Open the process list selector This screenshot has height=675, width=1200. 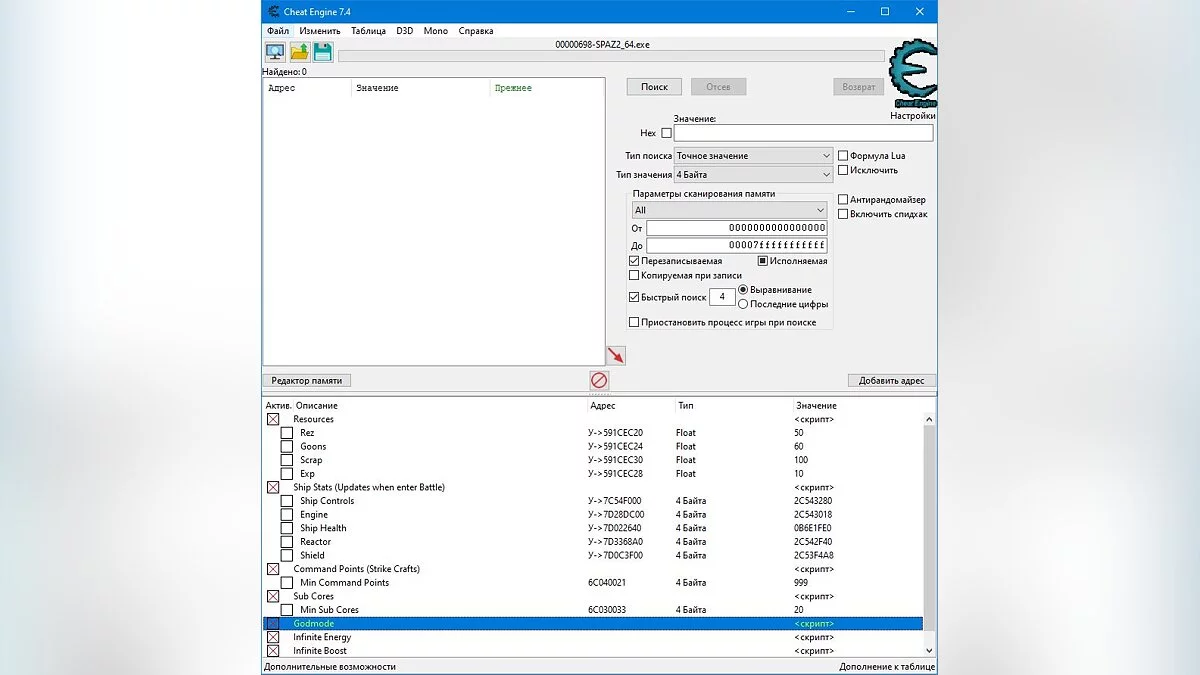[275, 51]
